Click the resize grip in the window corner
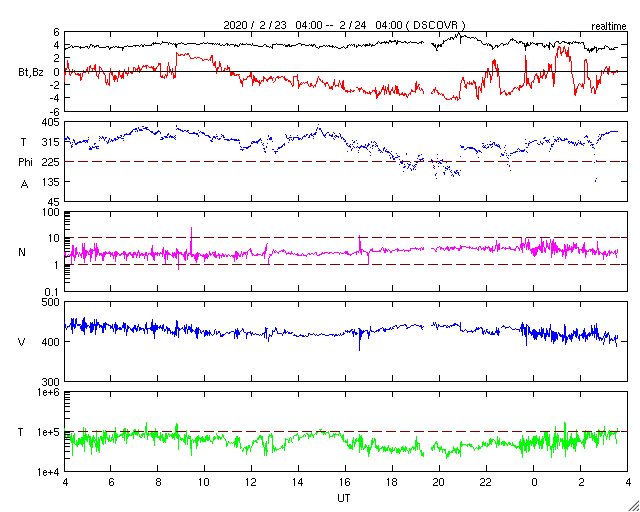 [634, 506]
